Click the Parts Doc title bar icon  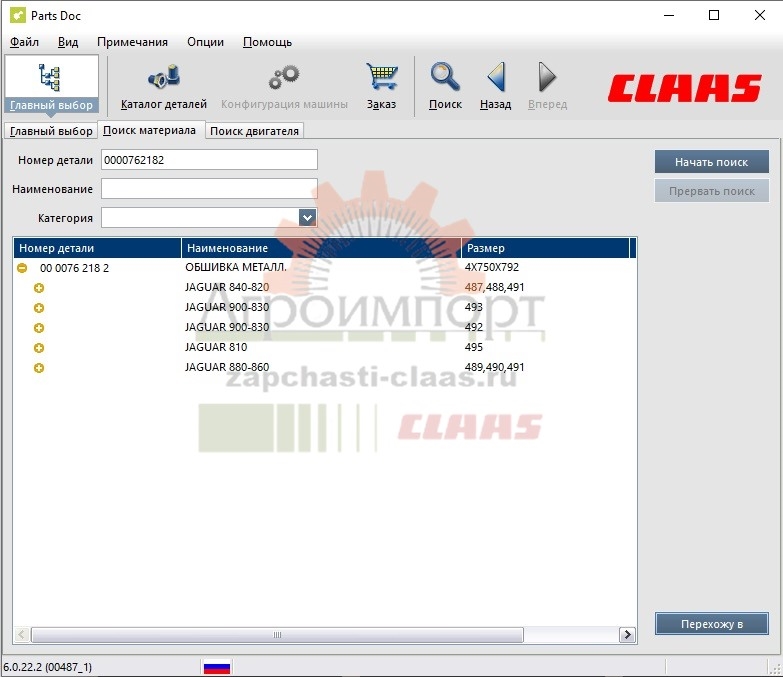point(17,15)
